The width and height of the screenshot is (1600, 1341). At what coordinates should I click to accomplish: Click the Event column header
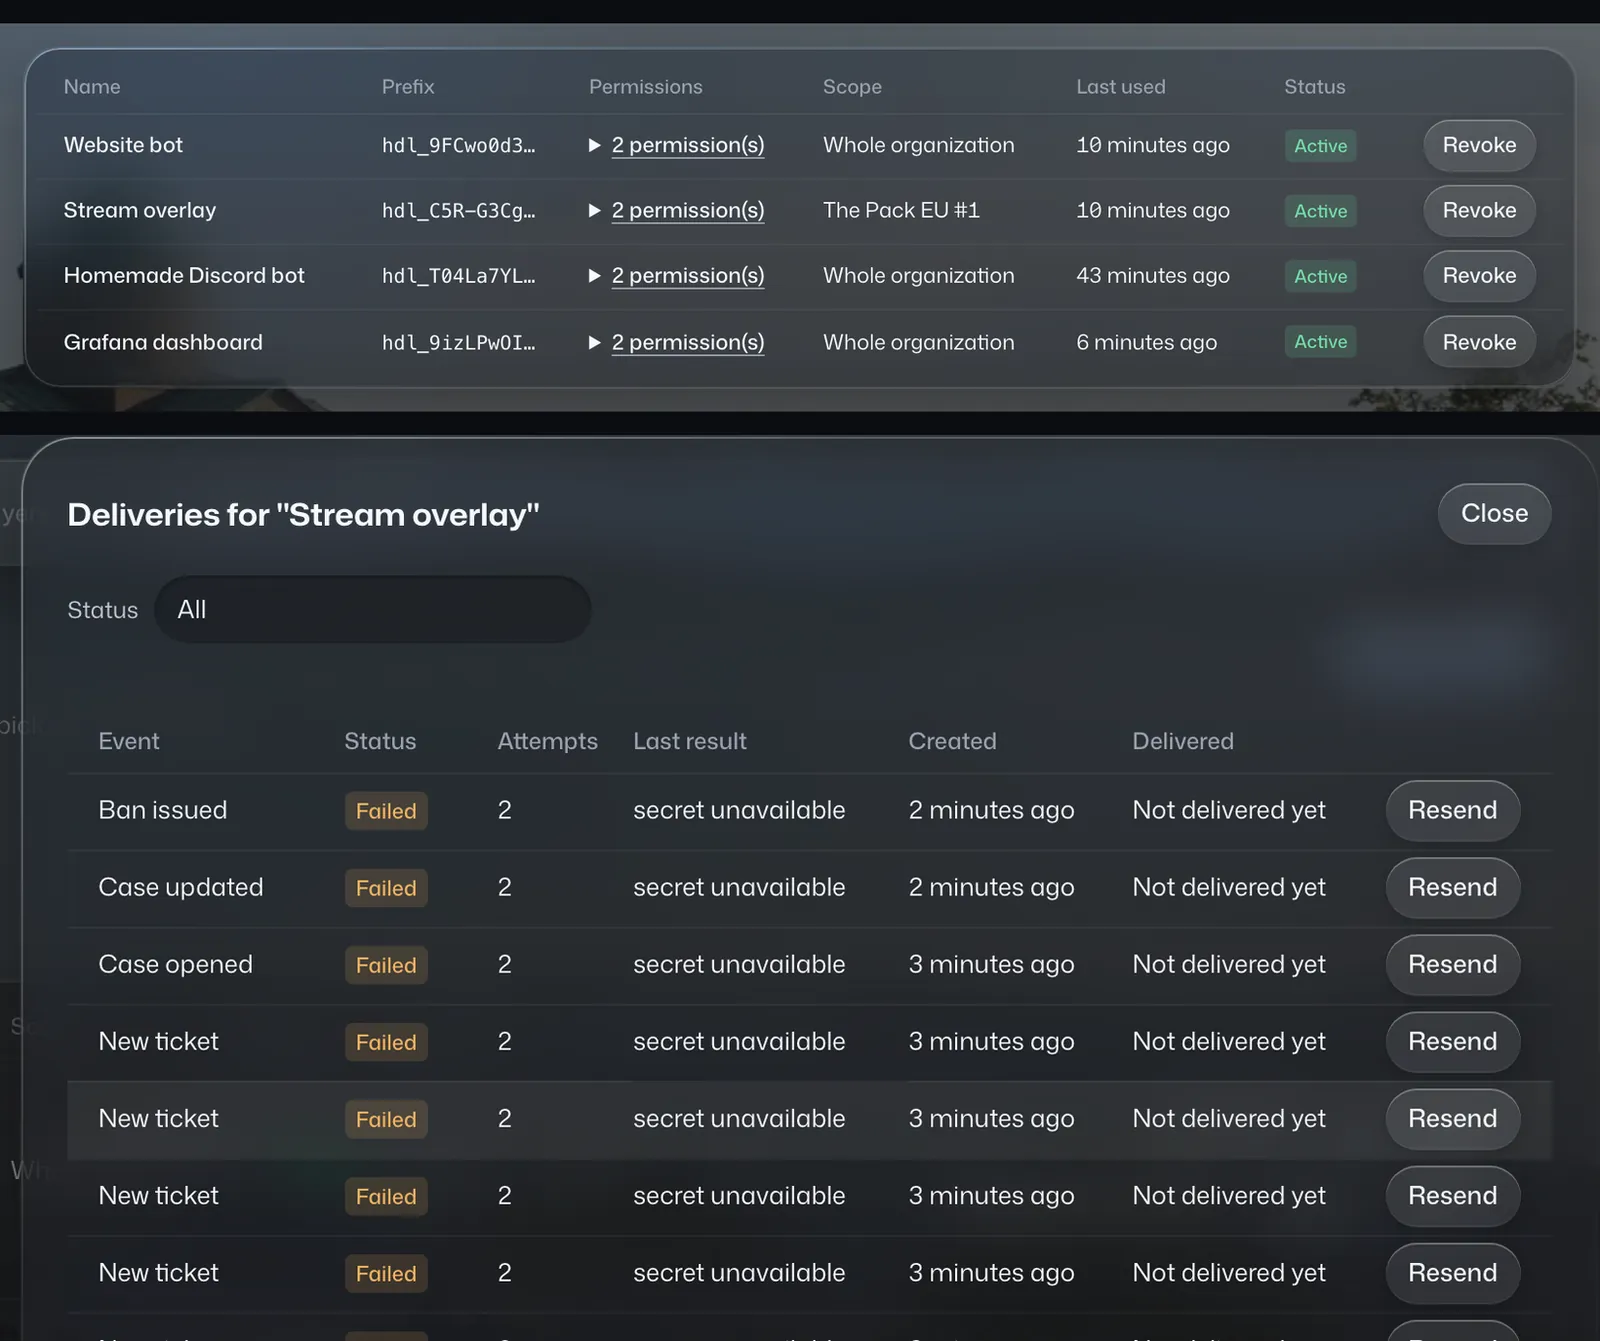129,741
